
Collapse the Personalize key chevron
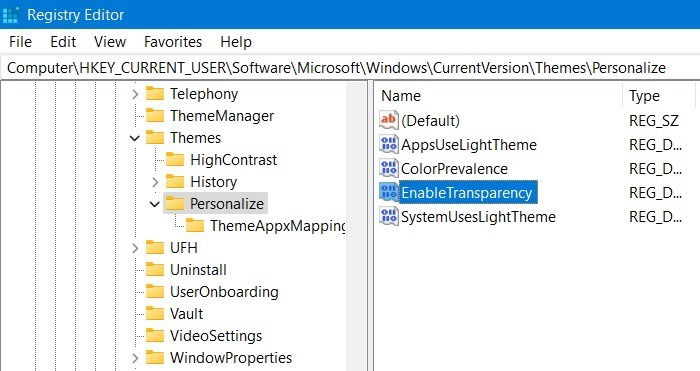(x=154, y=204)
